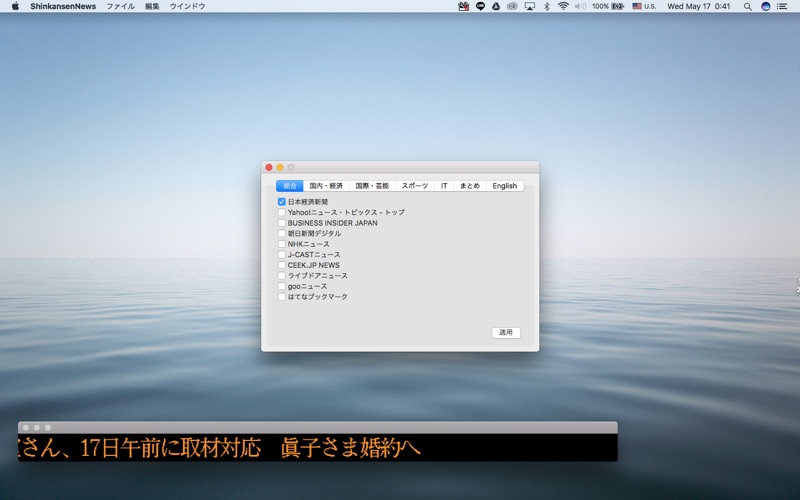This screenshot has height=500, width=800.
Task: Select the 総合 tab
Action: pyautogui.click(x=290, y=186)
